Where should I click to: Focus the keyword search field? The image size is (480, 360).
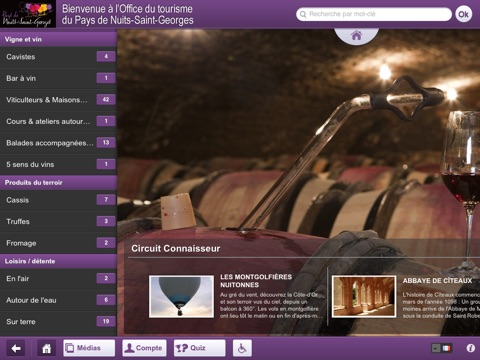(374, 14)
